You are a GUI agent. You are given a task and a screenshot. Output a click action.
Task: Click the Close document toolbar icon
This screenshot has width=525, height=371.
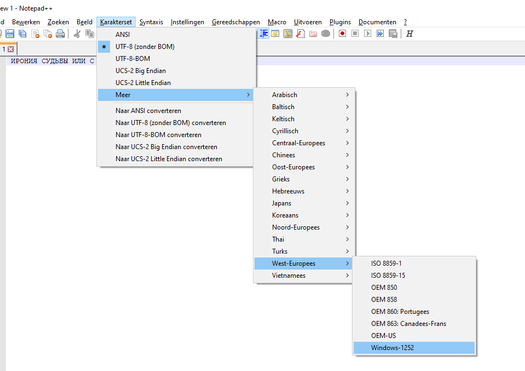tap(35, 33)
